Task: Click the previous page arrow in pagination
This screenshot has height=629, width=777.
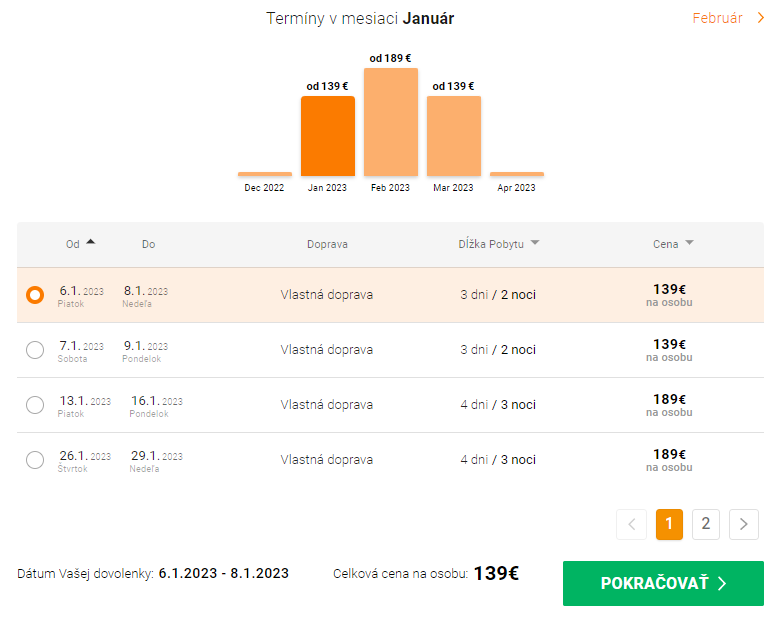Action: (x=632, y=524)
